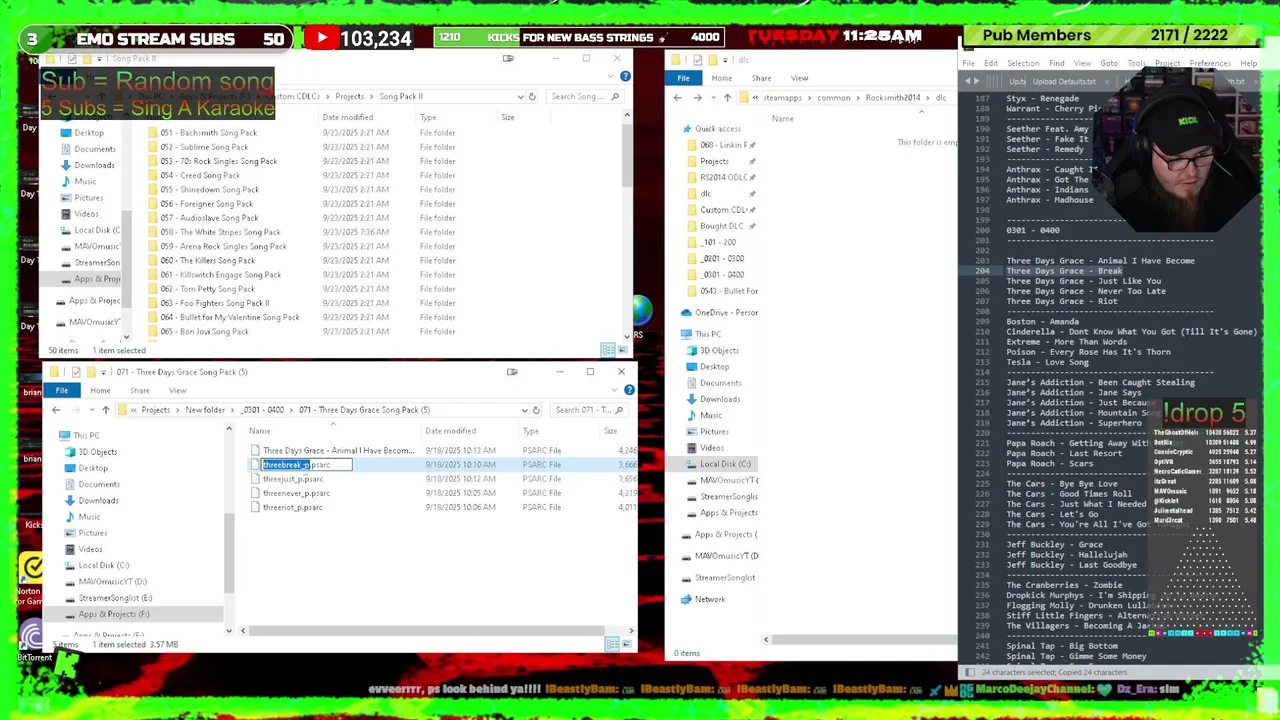Open address history dropdown in Song Pack II window
This screenshot has width=1280, height=720.
pyautogui.click(x=520, y=97)
